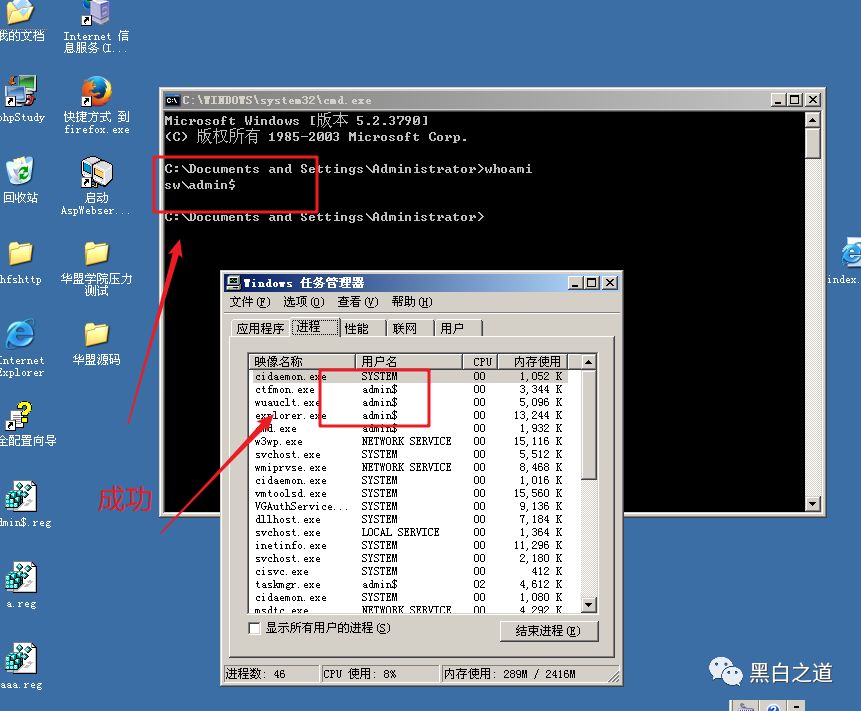Switch to the 用户 tab

tap(458, 328)
